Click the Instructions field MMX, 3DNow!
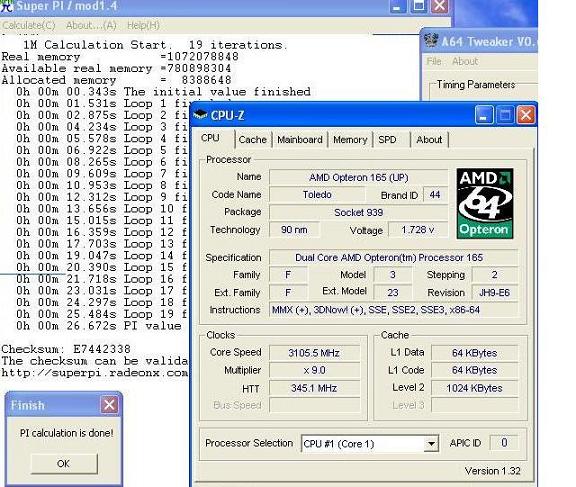 point(393,310)
